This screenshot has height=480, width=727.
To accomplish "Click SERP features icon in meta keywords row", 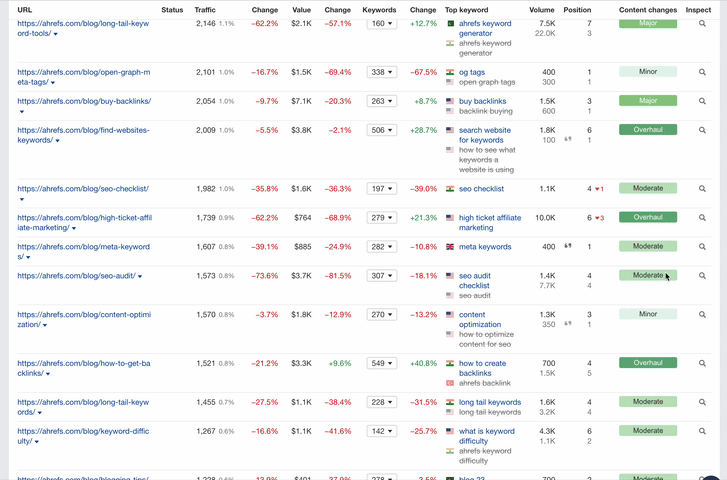I will (569, 246).
